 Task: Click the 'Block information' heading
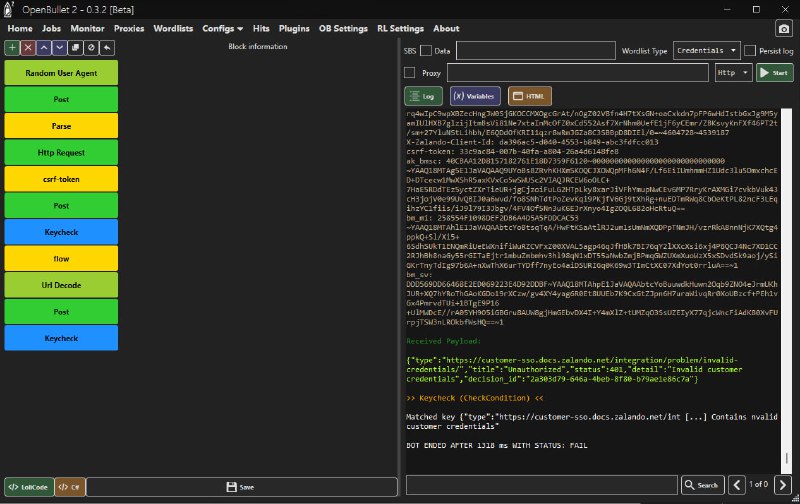pos(258,46)
